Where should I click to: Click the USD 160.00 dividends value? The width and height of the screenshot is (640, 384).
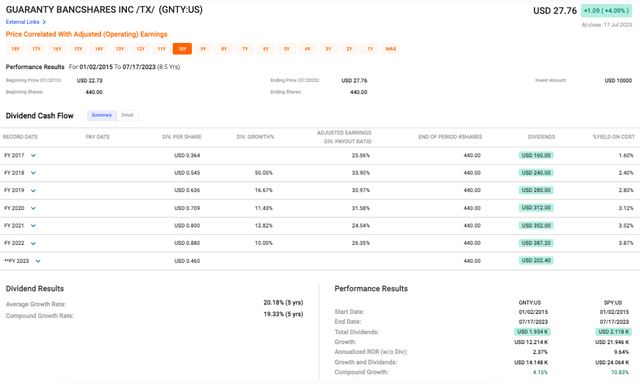536,155
